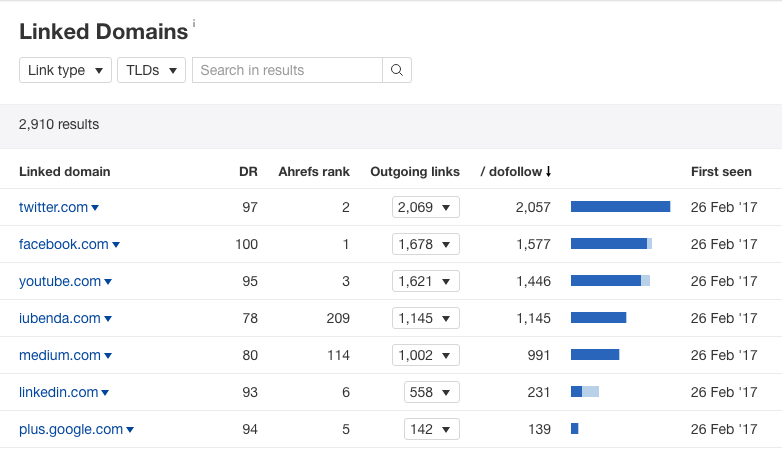The height and width of the screenshot is (449, 782).
Task: Click linkedin.com dofollow value 231
Action: [539, 392]
